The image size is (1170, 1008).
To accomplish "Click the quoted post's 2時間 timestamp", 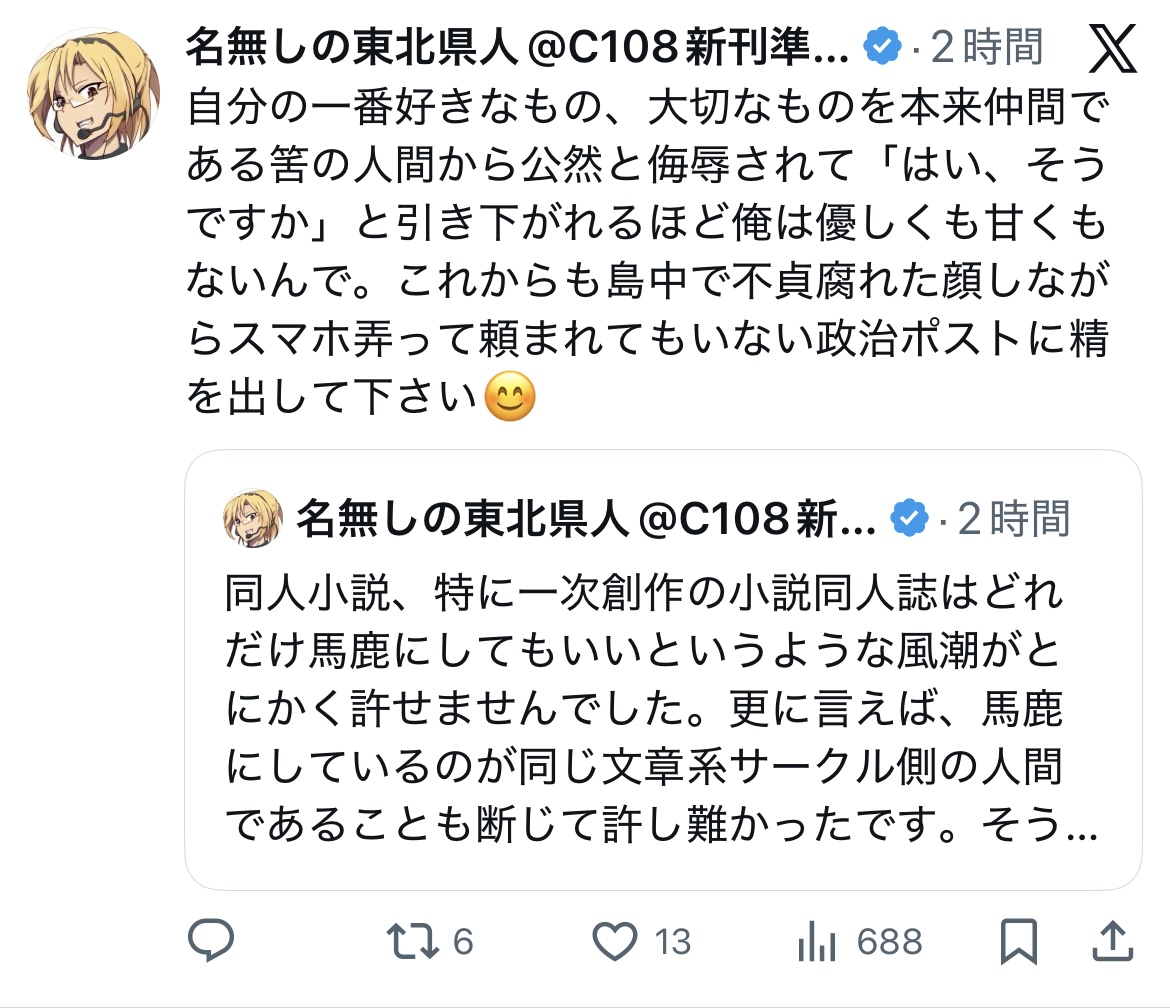I will [x=1013, y=518].
